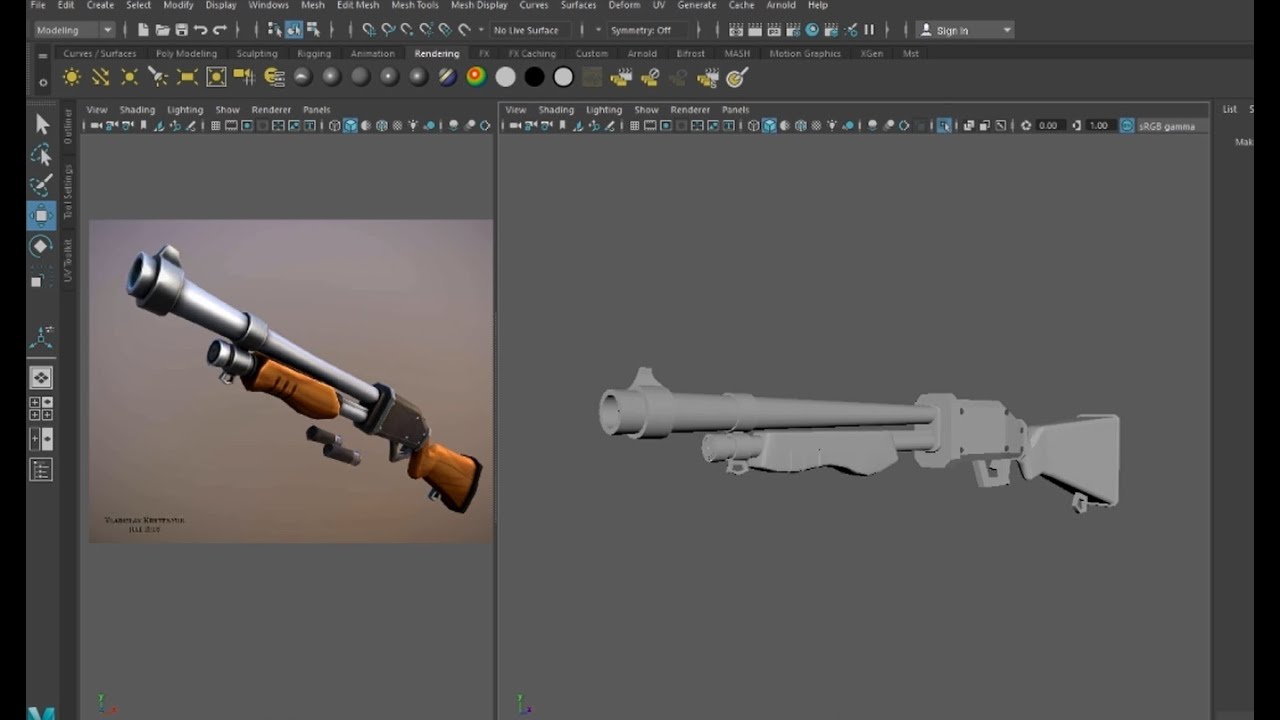Click the ambient light sun shelf icon
The image size is (1280, 720).
[72, 77]
